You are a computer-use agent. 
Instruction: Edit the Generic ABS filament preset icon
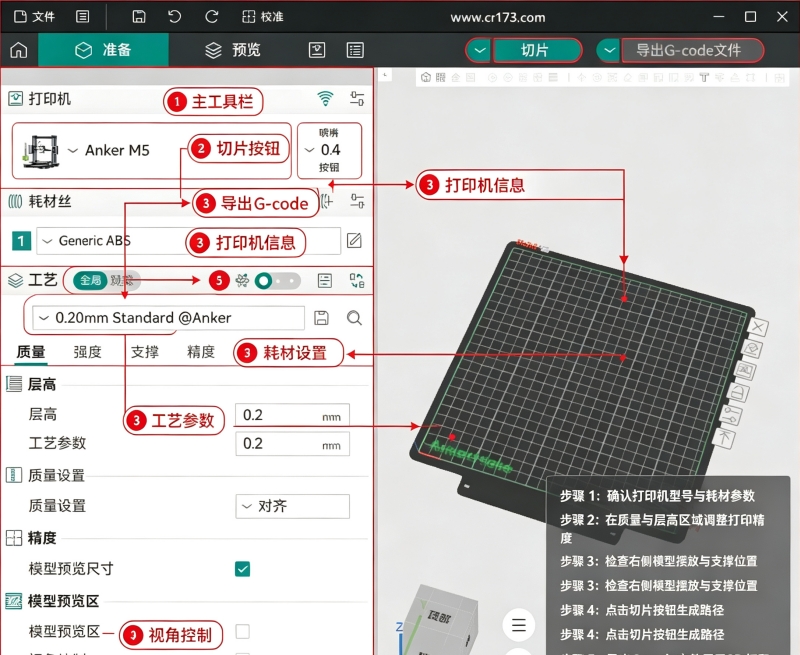pyautogui.click(x=354, y=240)
